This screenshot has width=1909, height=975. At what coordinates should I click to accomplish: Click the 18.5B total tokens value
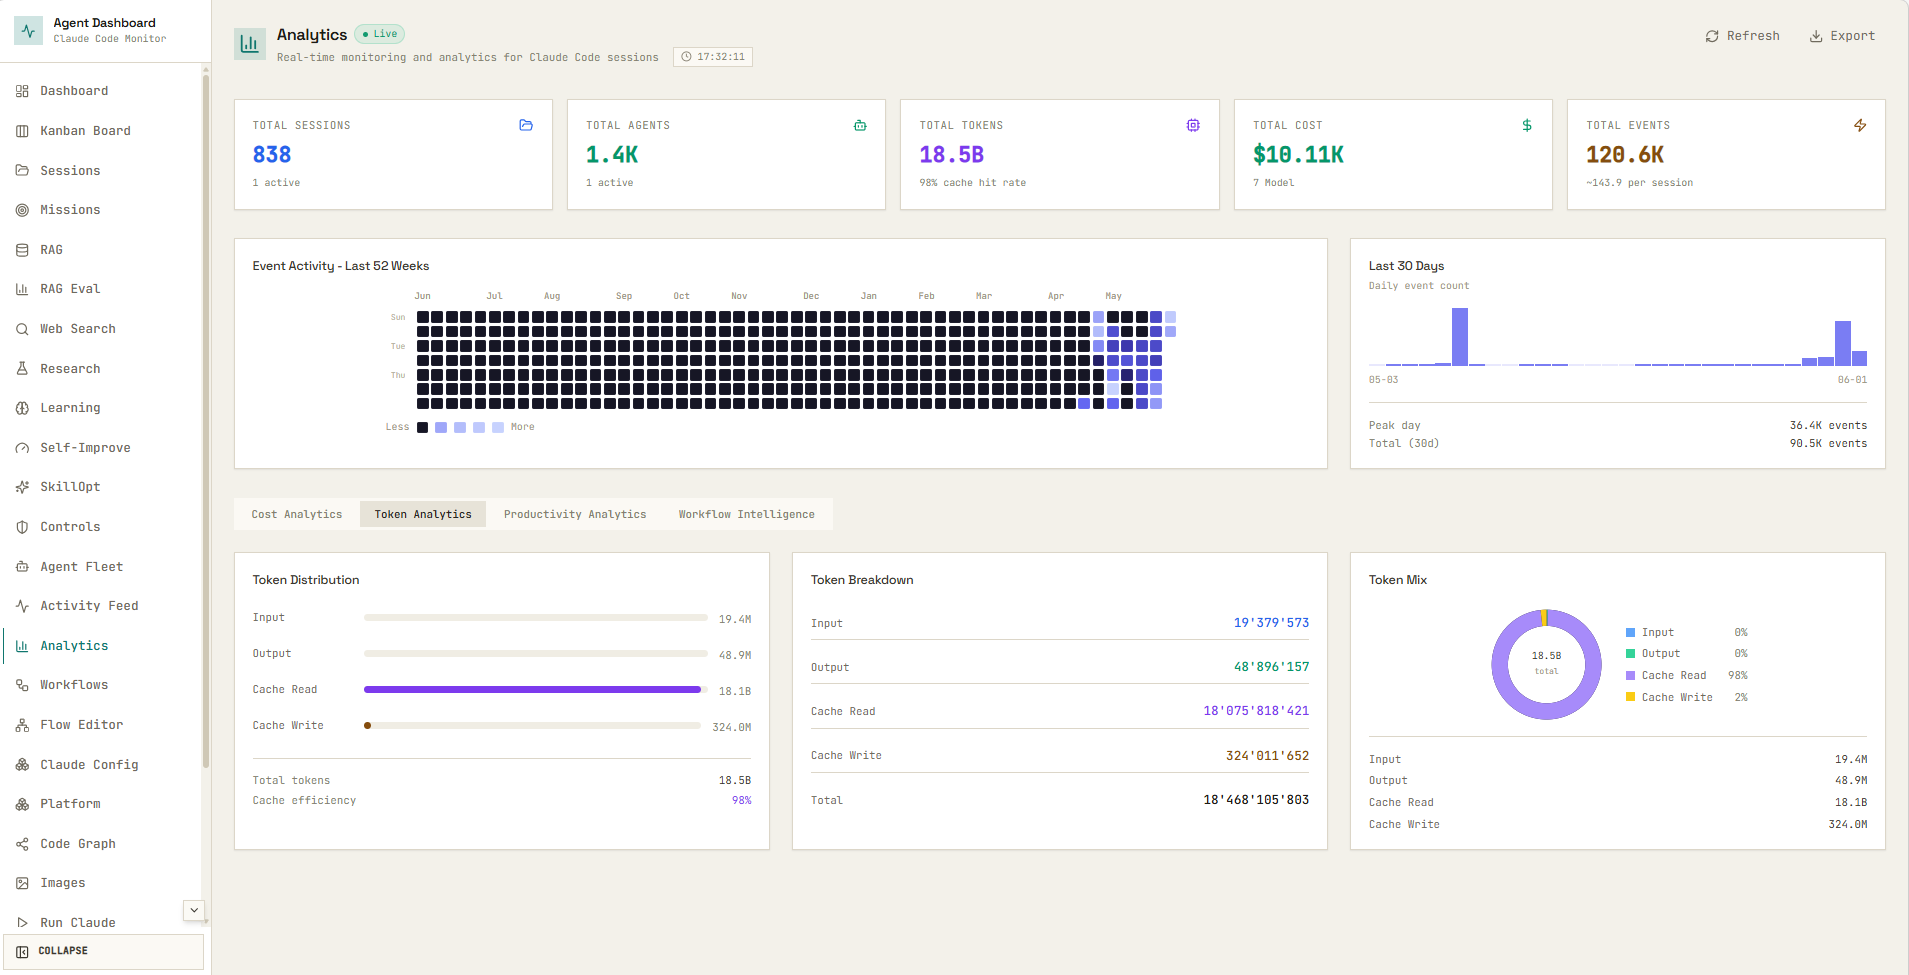(x=952, y=155)
